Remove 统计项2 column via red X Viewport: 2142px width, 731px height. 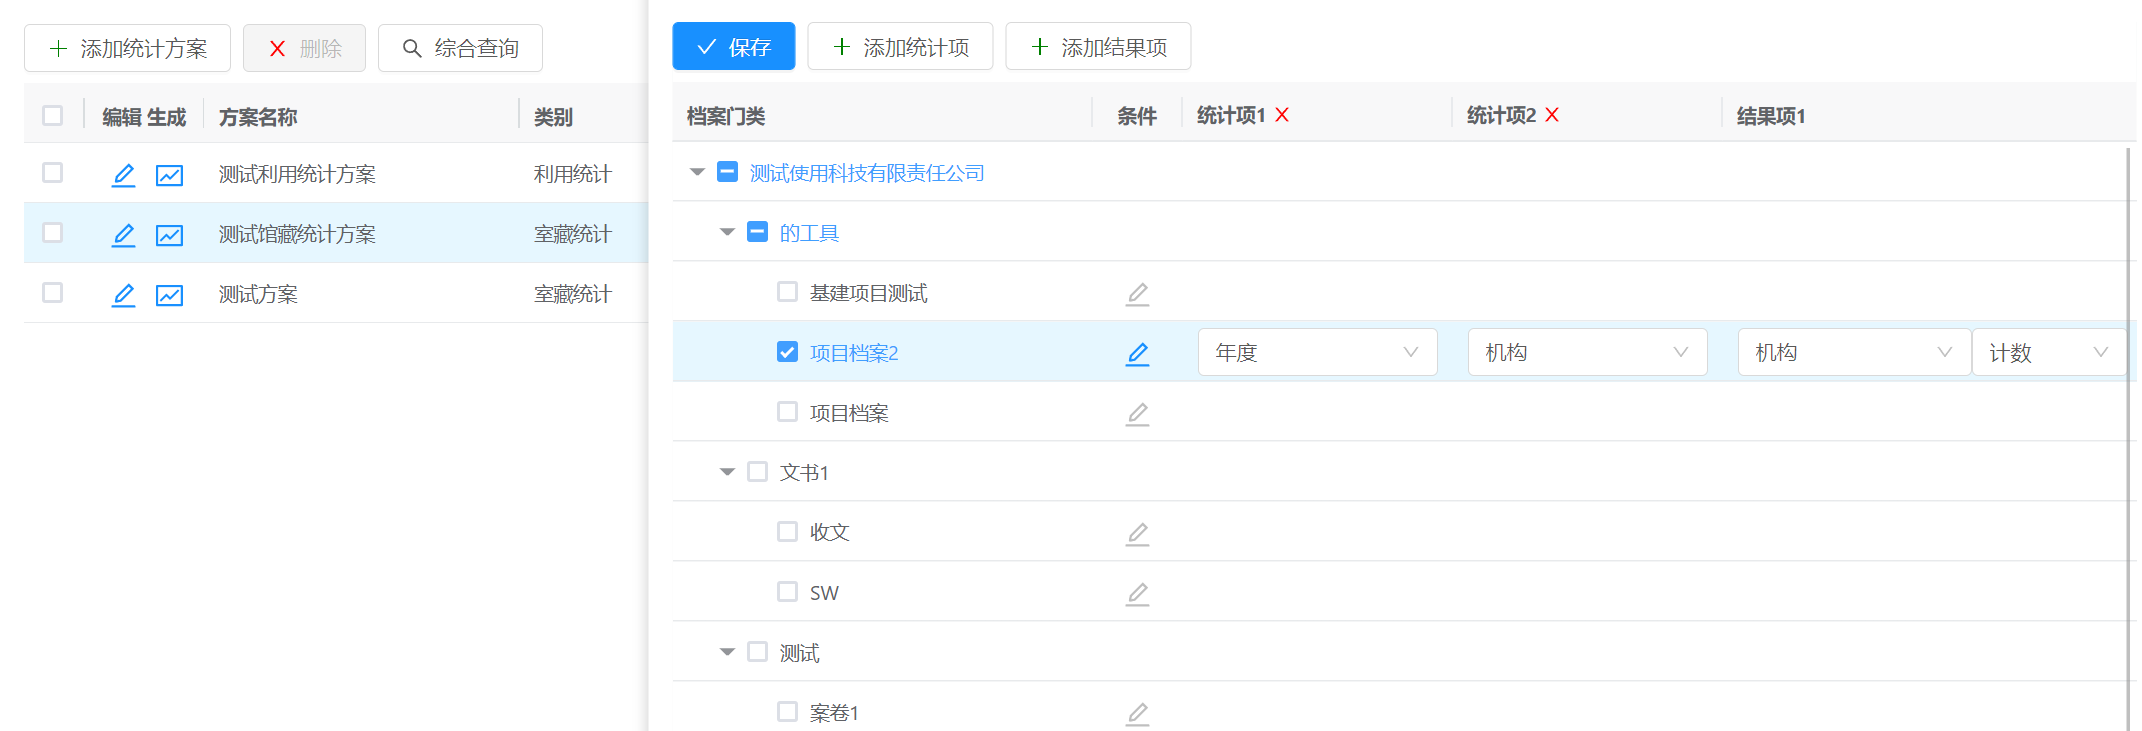1552,115
